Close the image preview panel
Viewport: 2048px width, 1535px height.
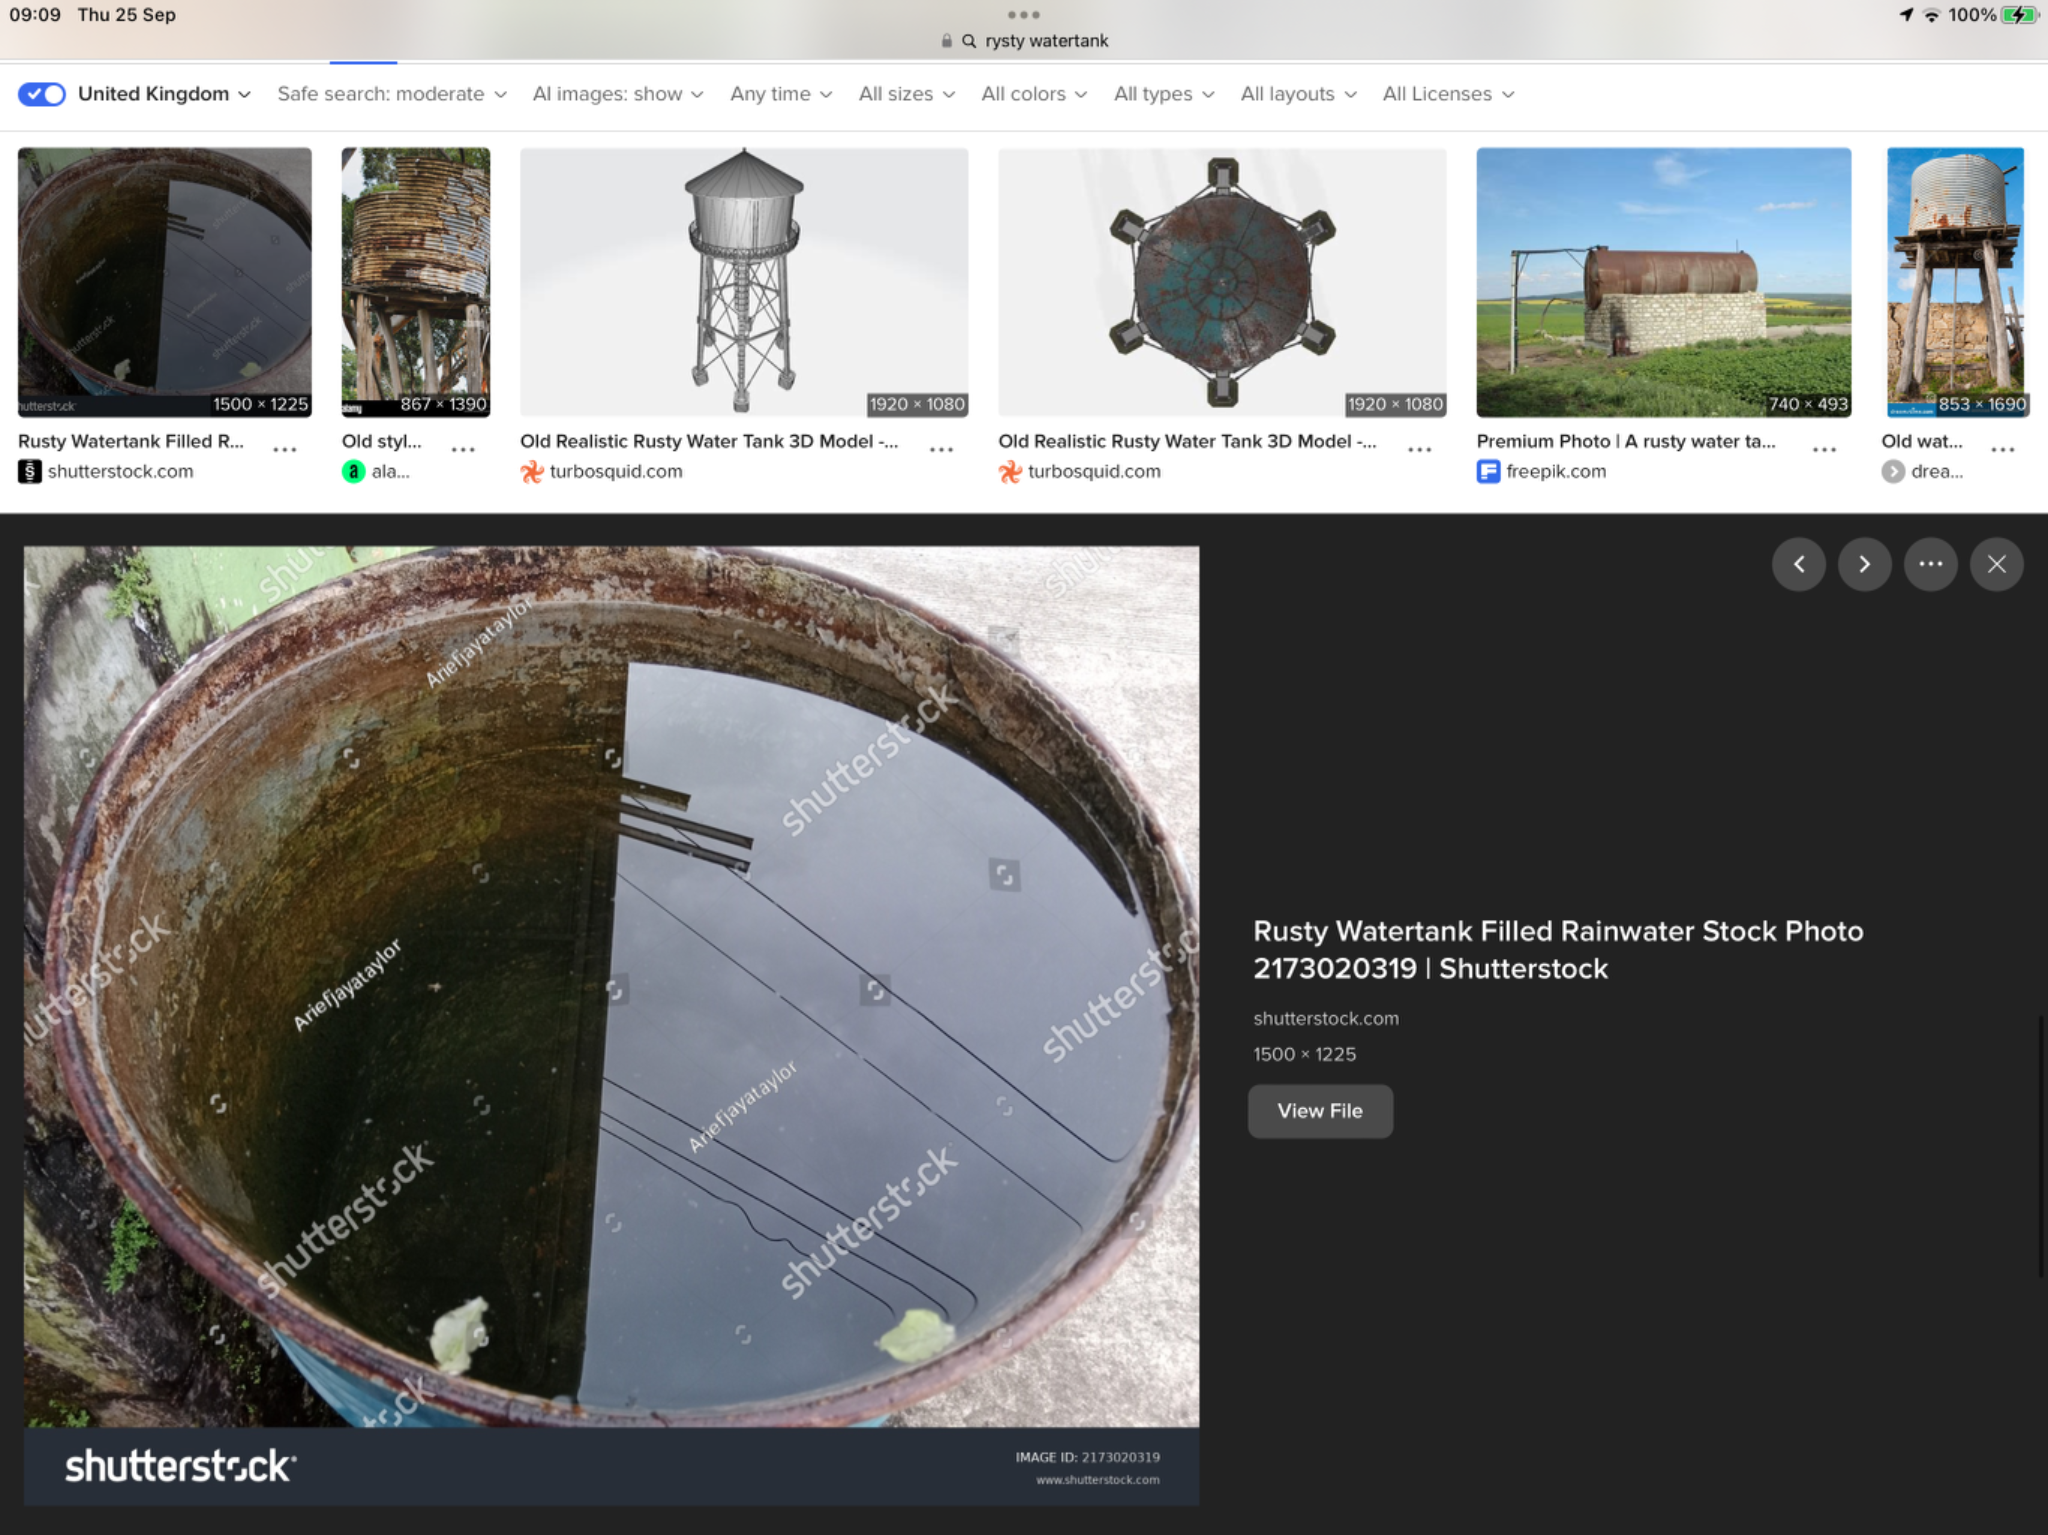pyautogui.click(x=1997, y=564)
